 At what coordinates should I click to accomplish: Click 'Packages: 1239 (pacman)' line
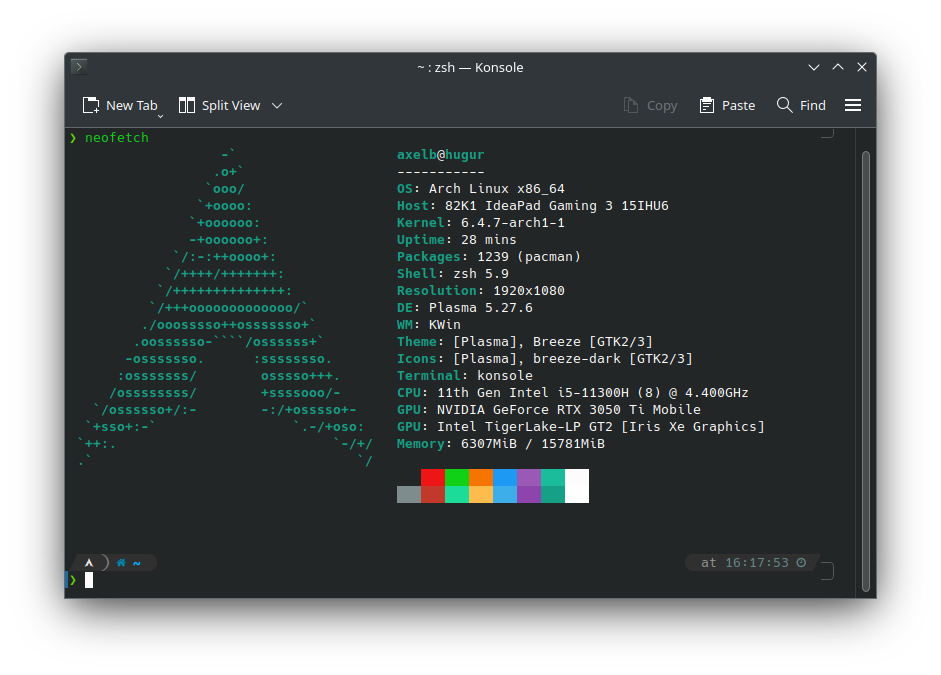point(489,256)
